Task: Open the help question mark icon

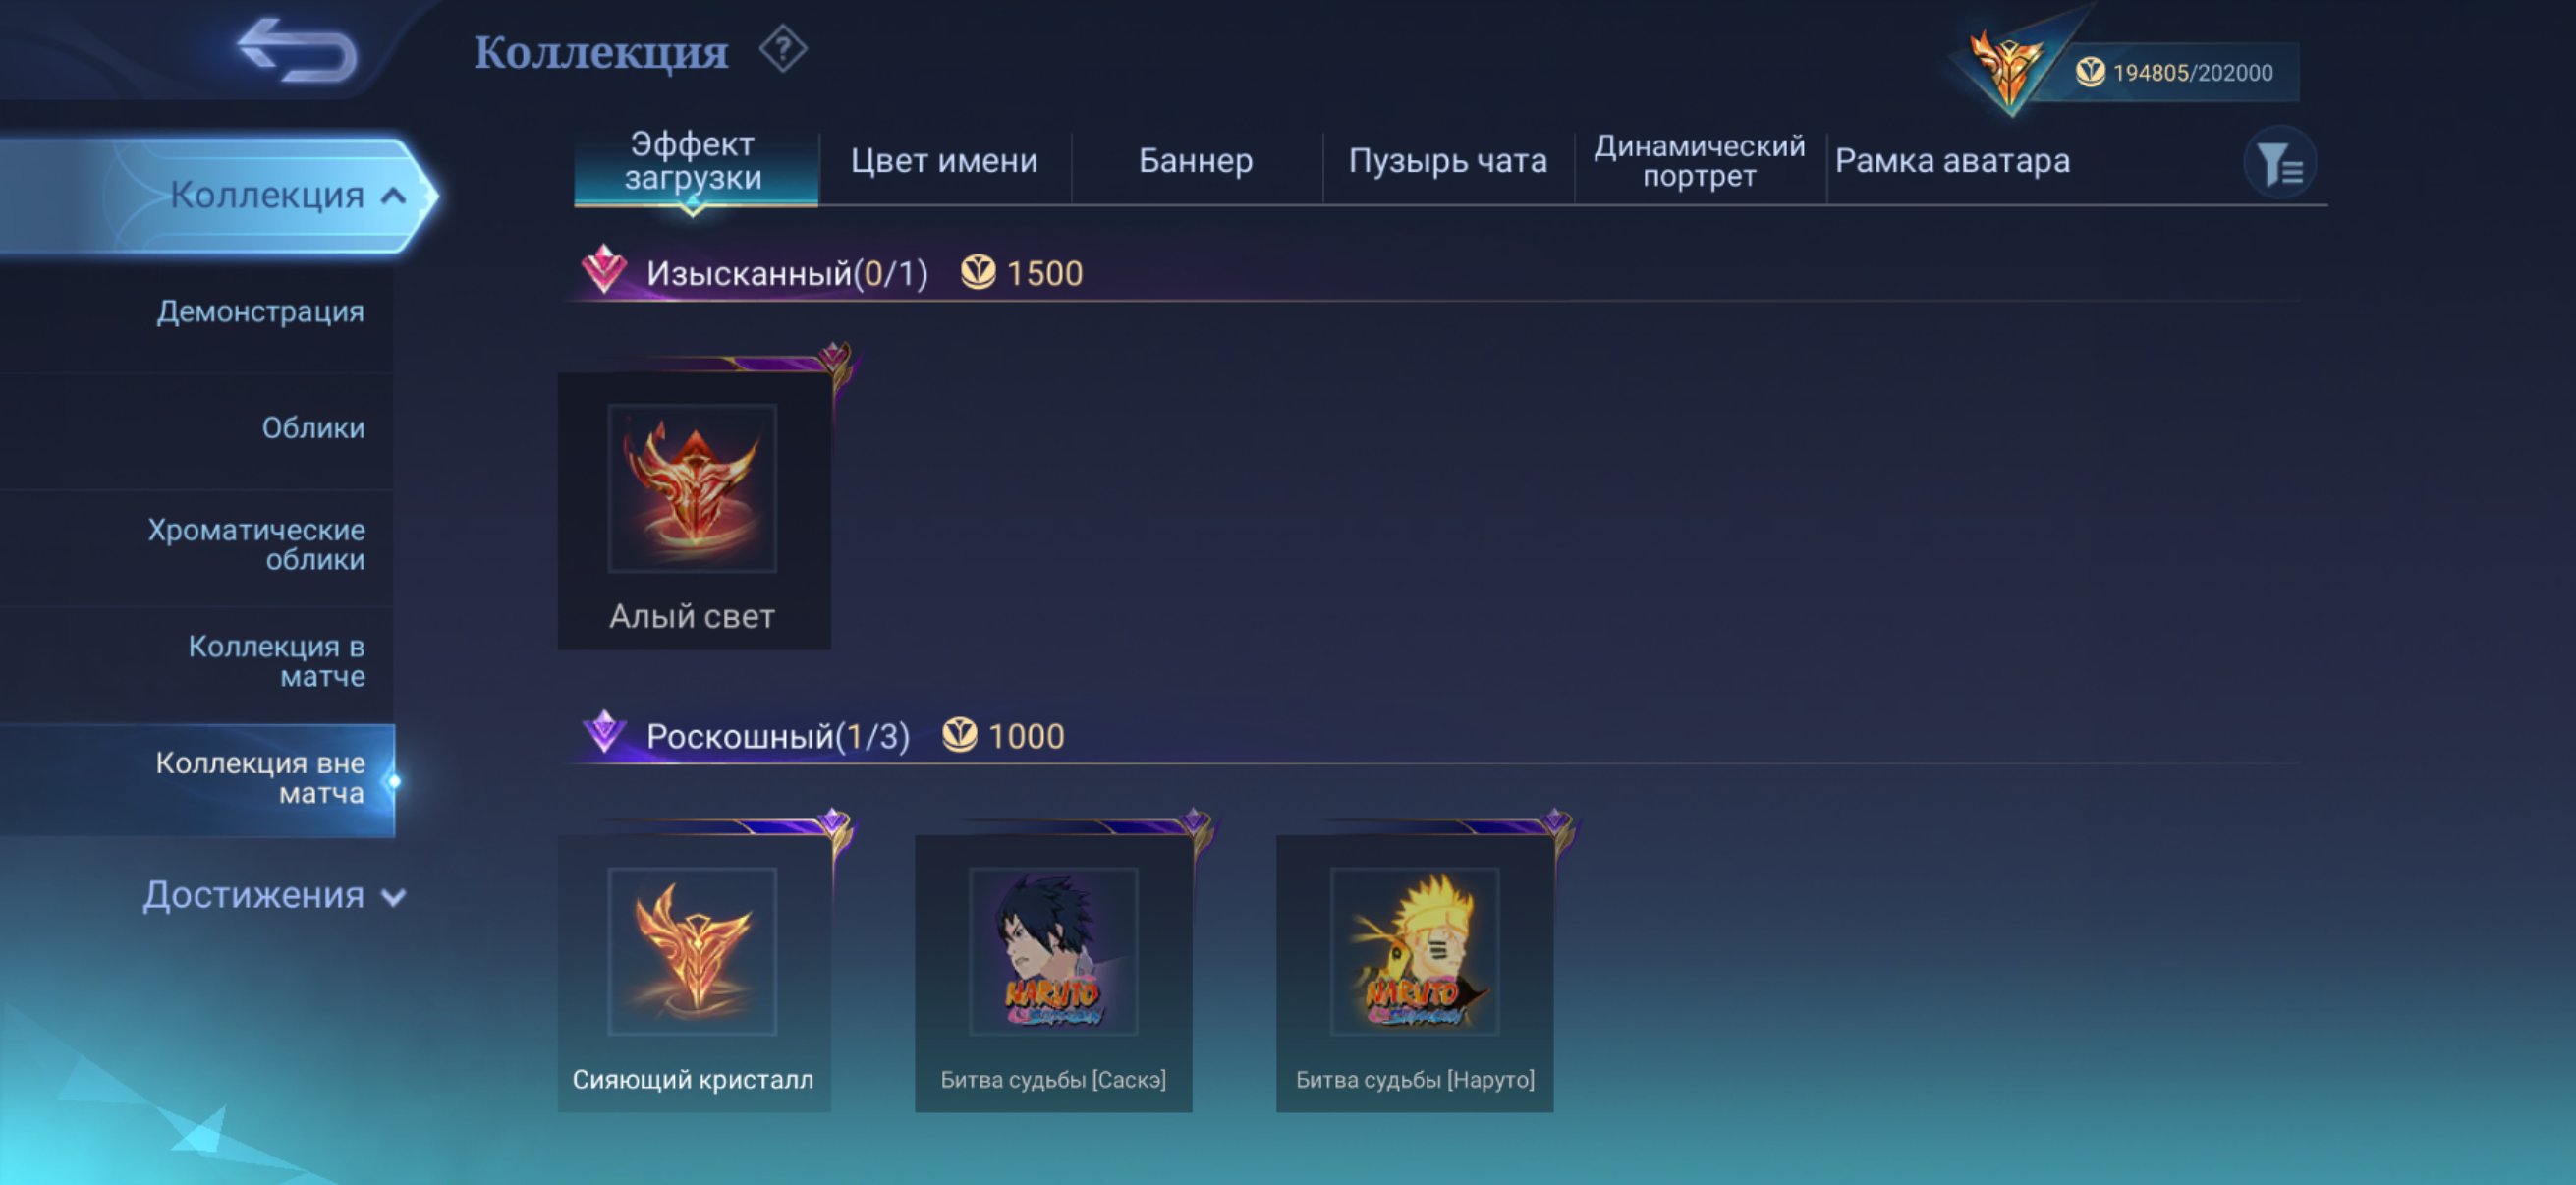Action: 782,49
